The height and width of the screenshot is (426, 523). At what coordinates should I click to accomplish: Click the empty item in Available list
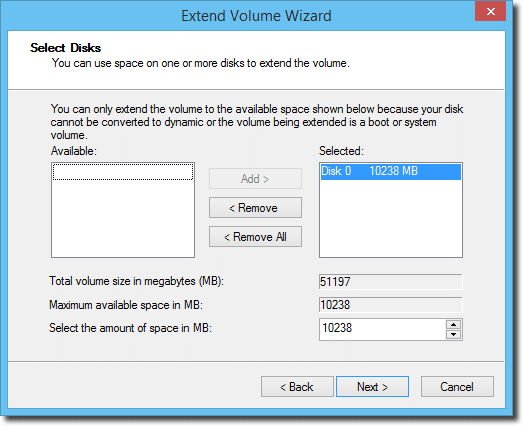(x=123, y=171)
